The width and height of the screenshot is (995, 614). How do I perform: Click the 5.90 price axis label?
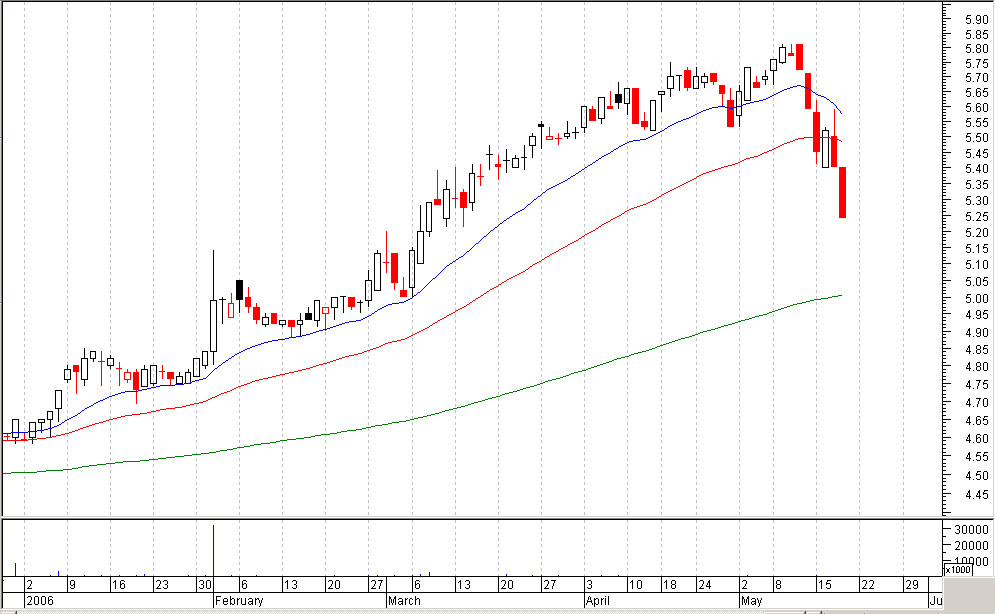point(977,20)
